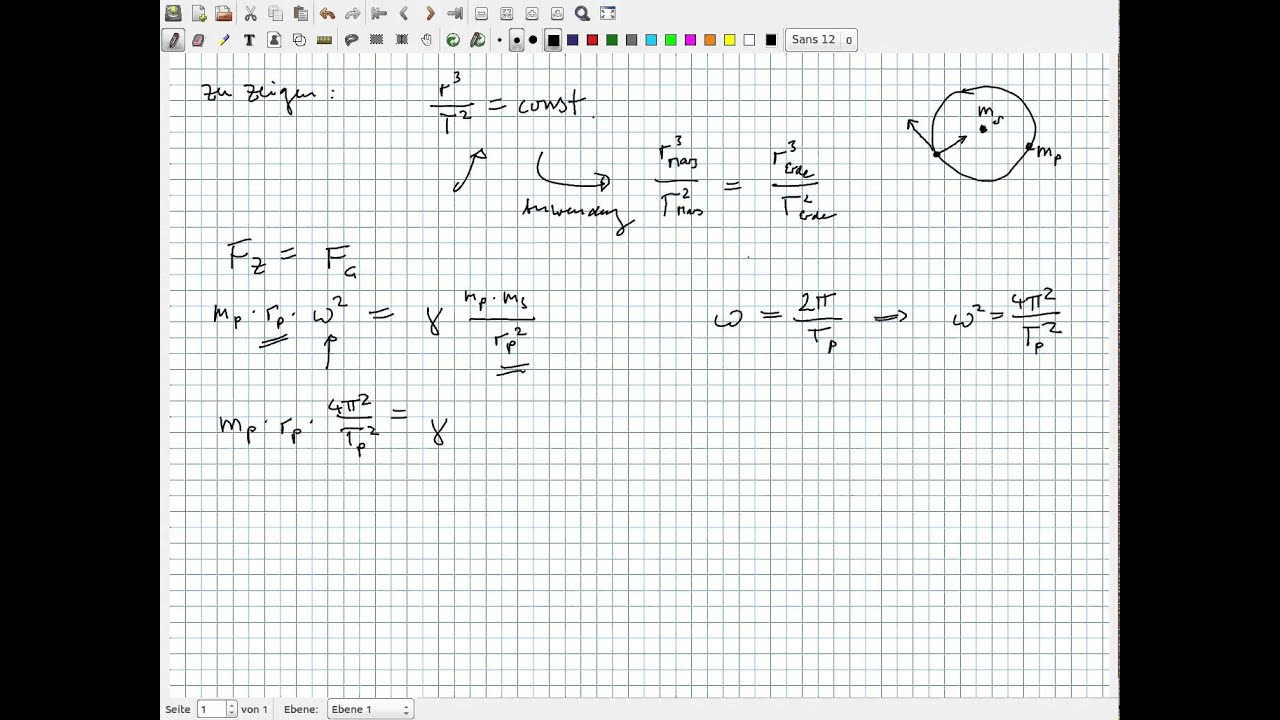Select the Eraser tool

click(198, 40)
